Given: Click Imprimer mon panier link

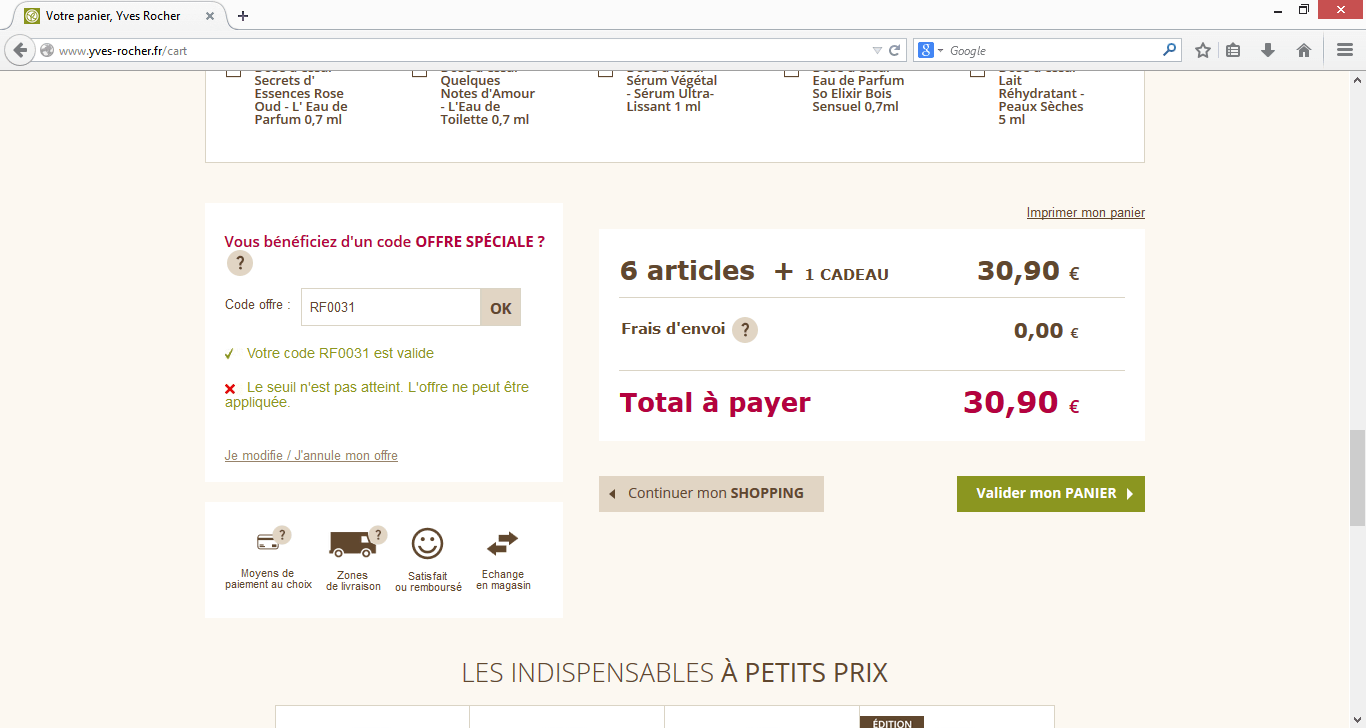Looking at the screenshot, I should coord(1085,213).
